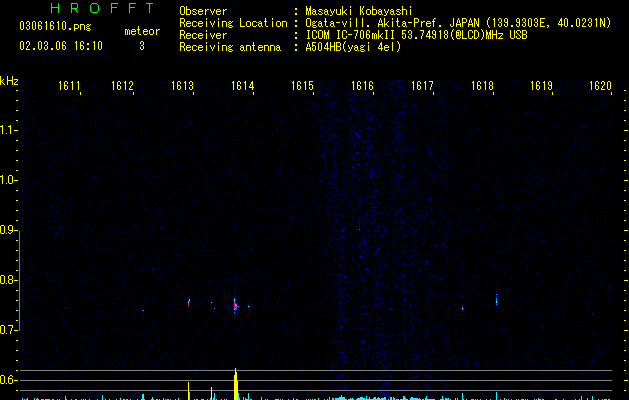Click the 1616 time axis label
This screenshot has height=400, width=629.
pyautogui.click(x=362, y=86)
